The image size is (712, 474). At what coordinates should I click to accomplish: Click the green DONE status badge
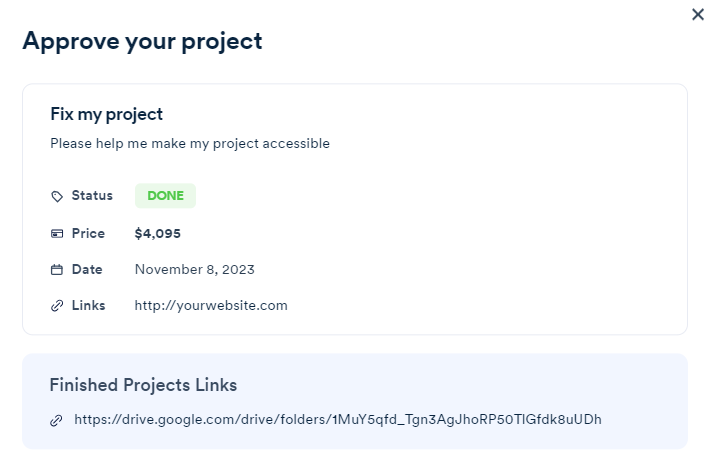[165, 196]
